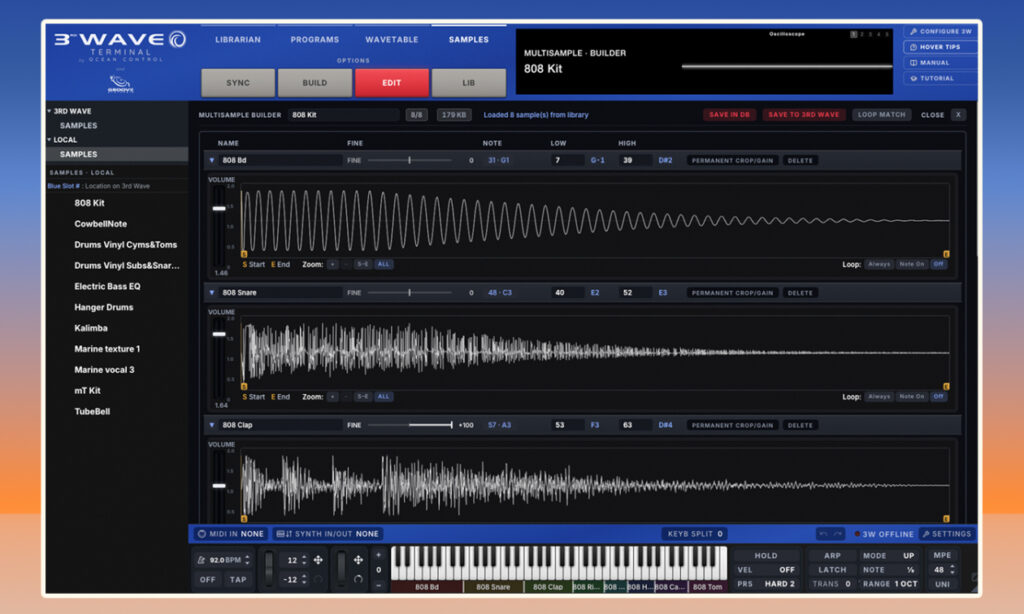Set 808 Bd loop to Note On
The image size is (1024, 614).
pyautogui.click(x=912, y=265)
